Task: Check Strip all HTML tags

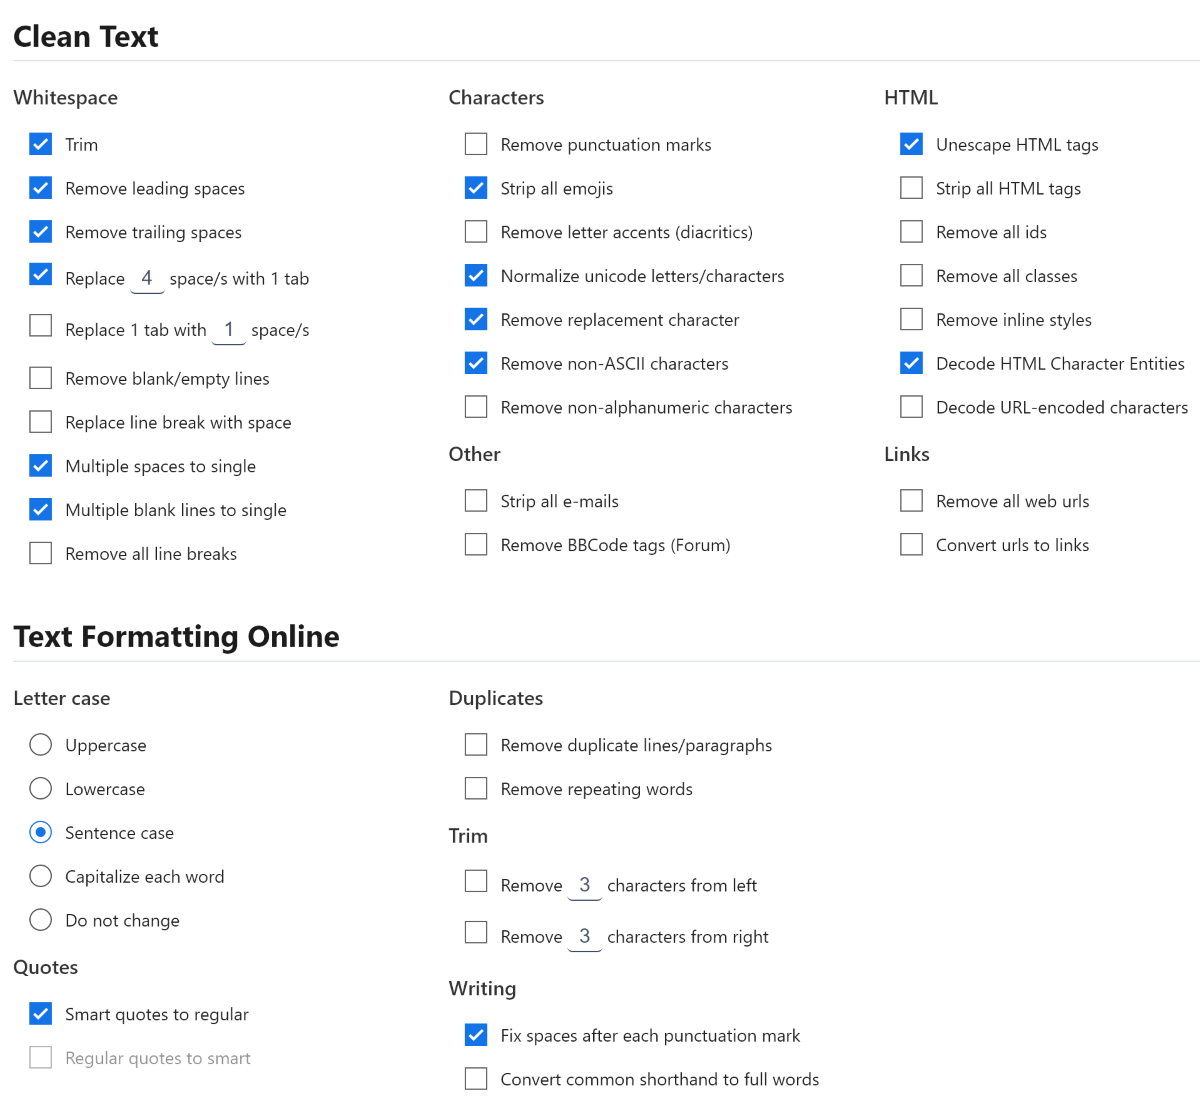Action: click(911, 188)
